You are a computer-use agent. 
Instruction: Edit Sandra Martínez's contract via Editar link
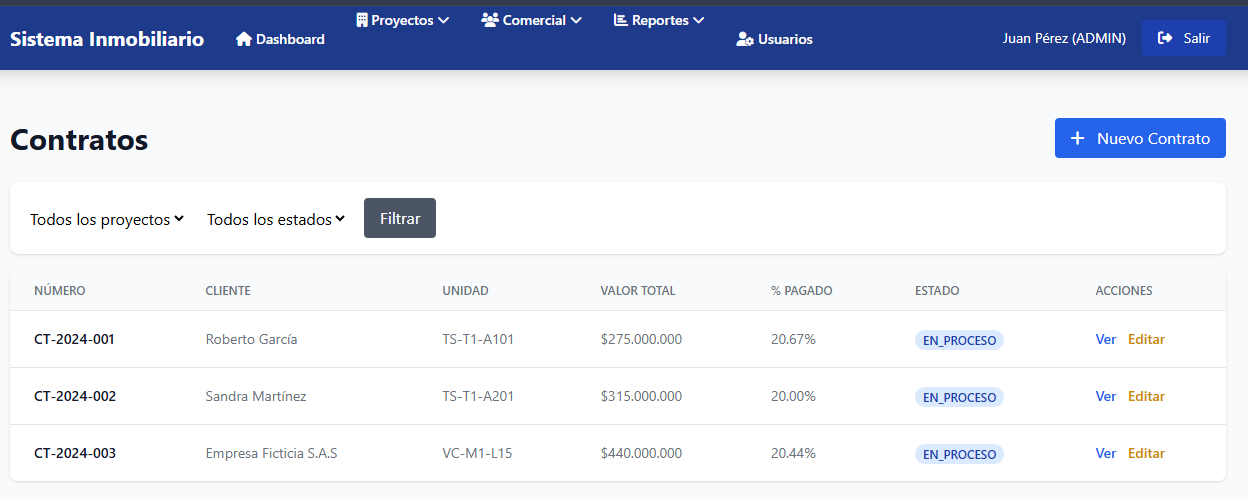coord(1146,396)
